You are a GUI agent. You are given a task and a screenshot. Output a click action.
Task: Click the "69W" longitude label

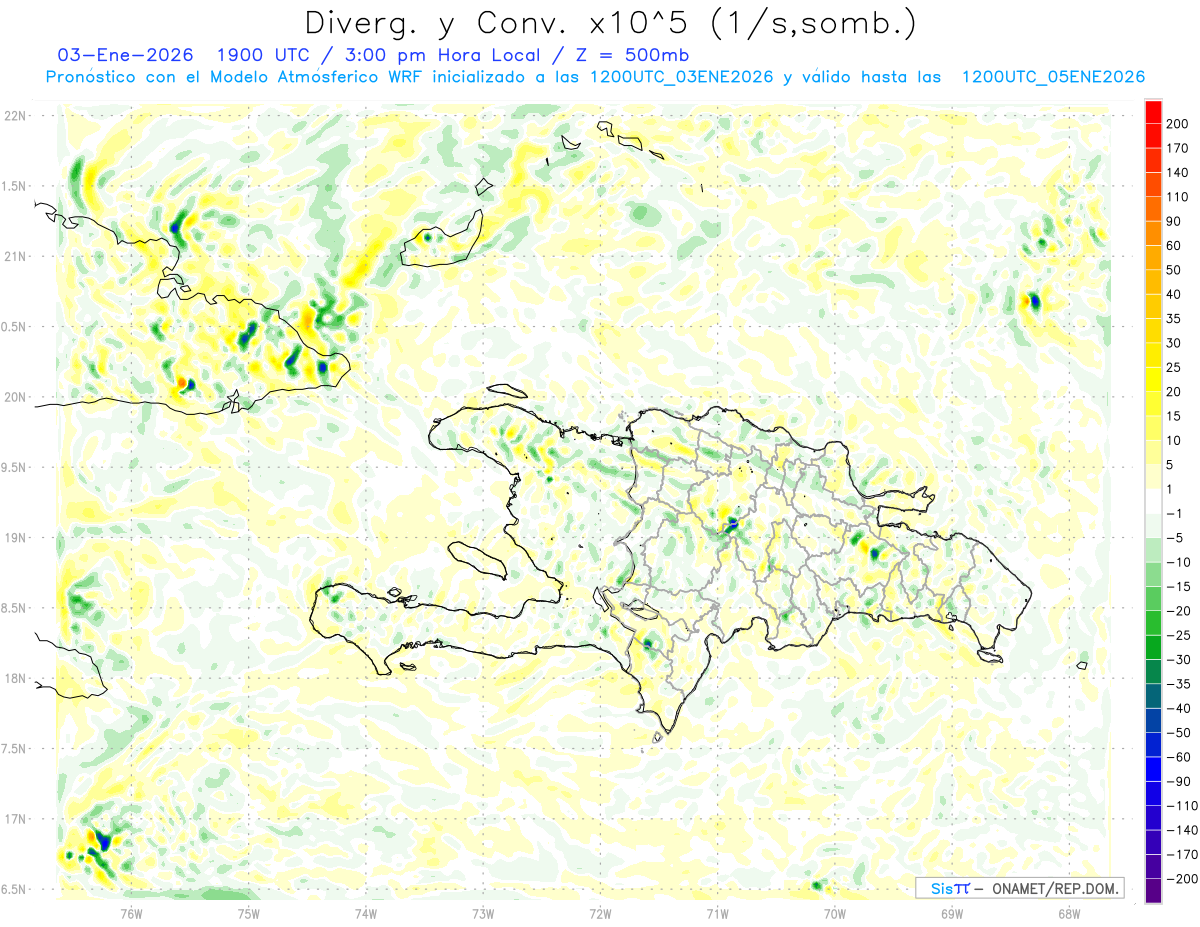(x=951, y=913)
